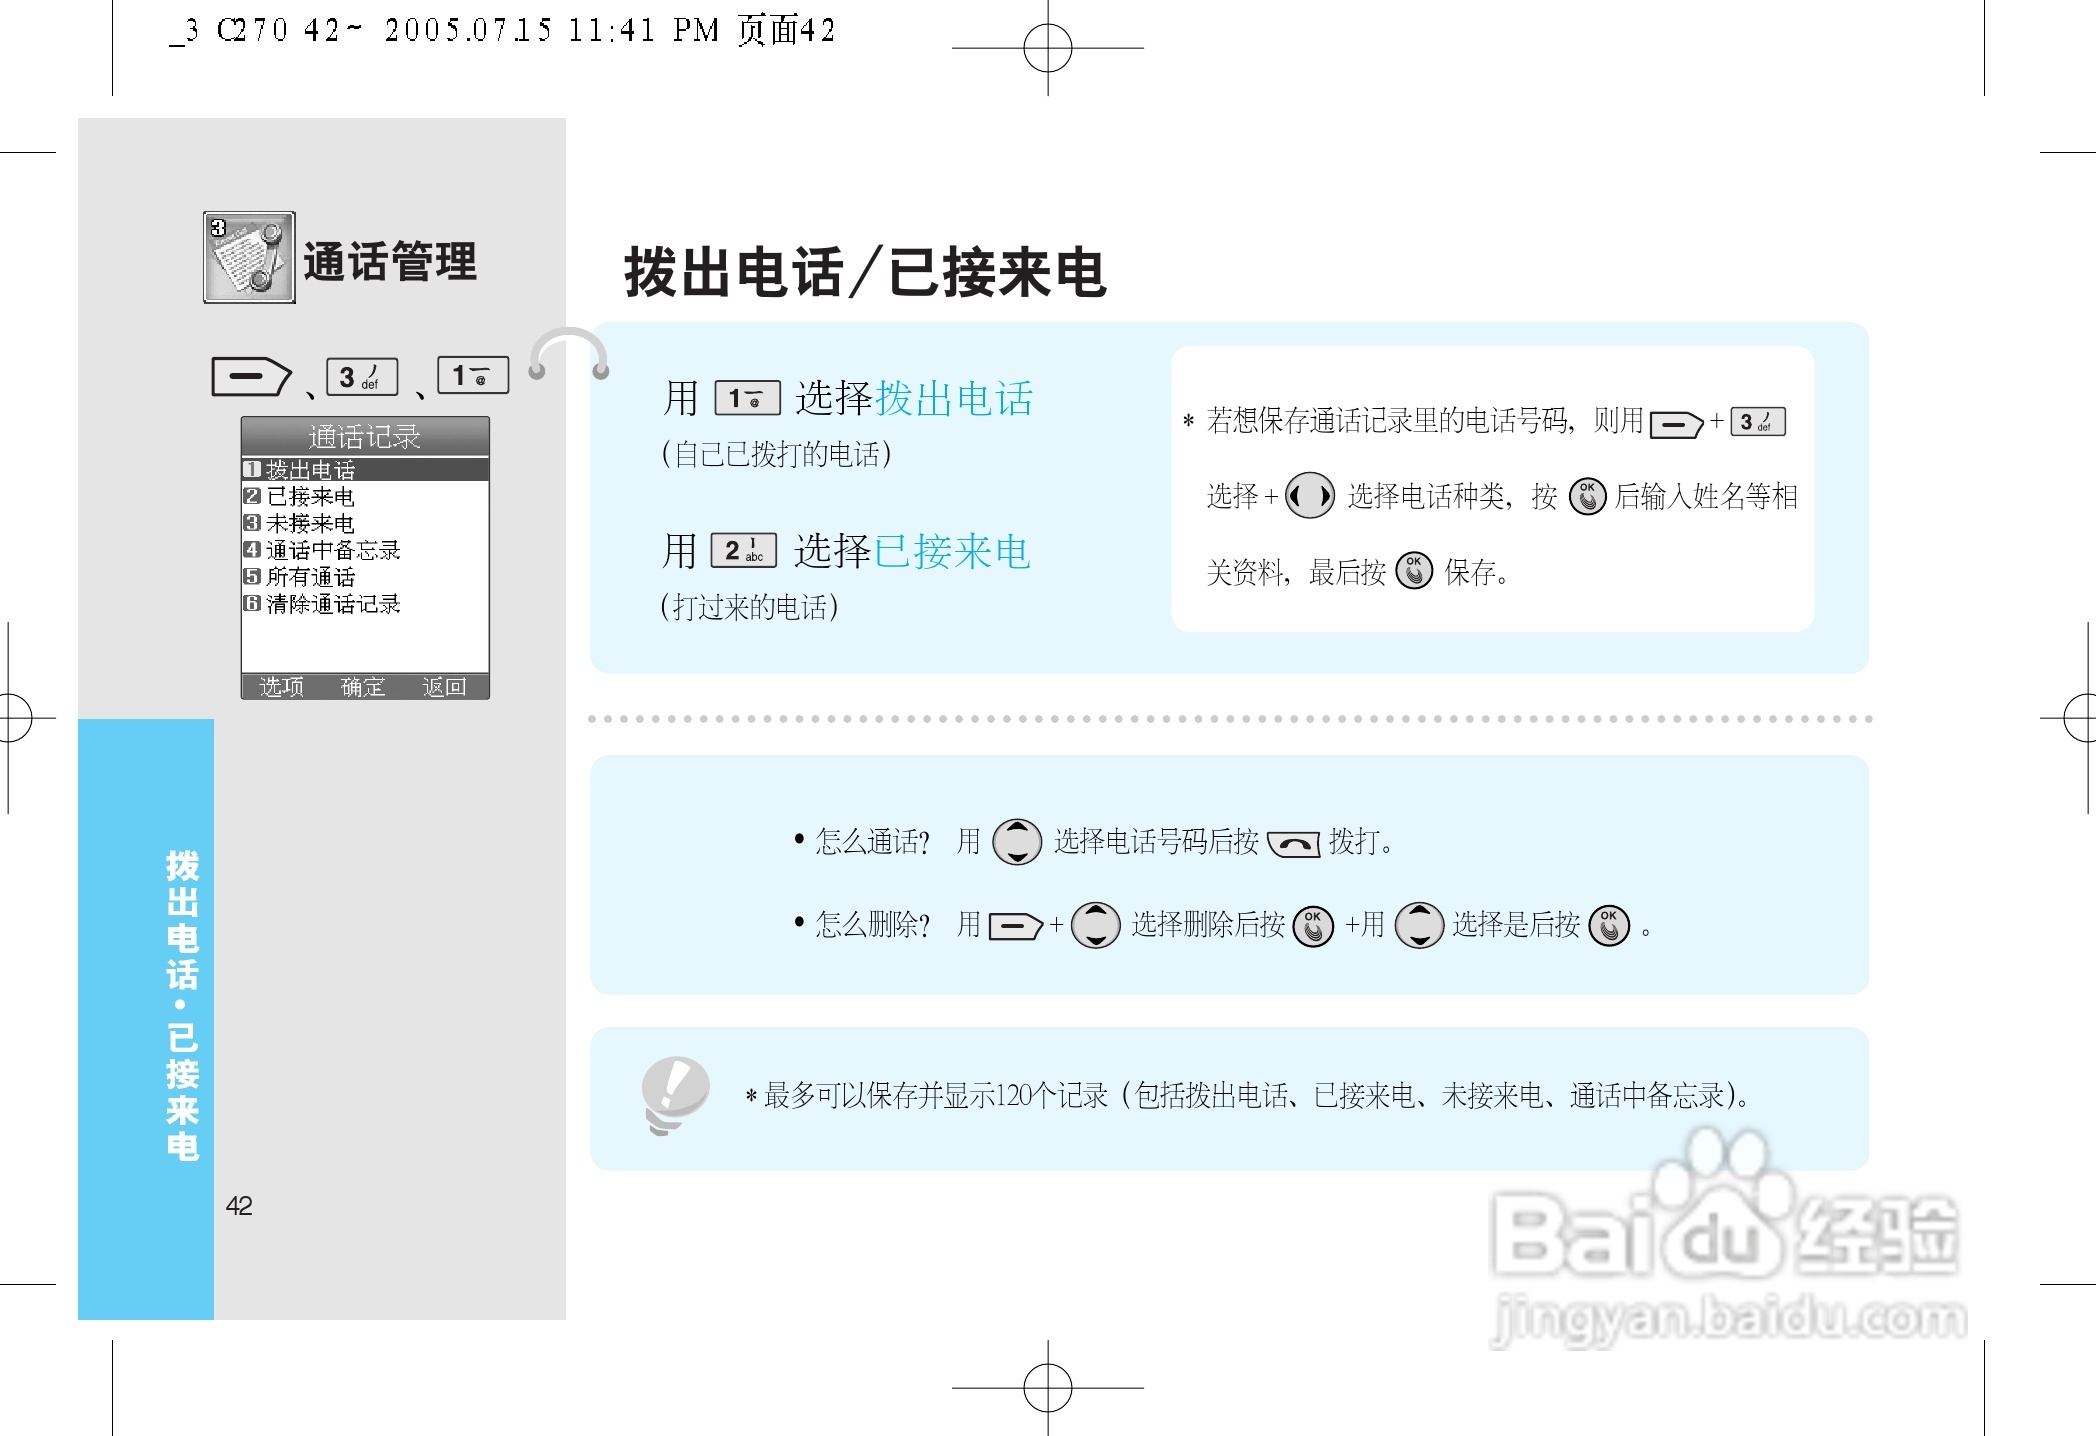
Task: Select 已接来电 in the 通话记录 menu
Action: click(x=310, y=496)
